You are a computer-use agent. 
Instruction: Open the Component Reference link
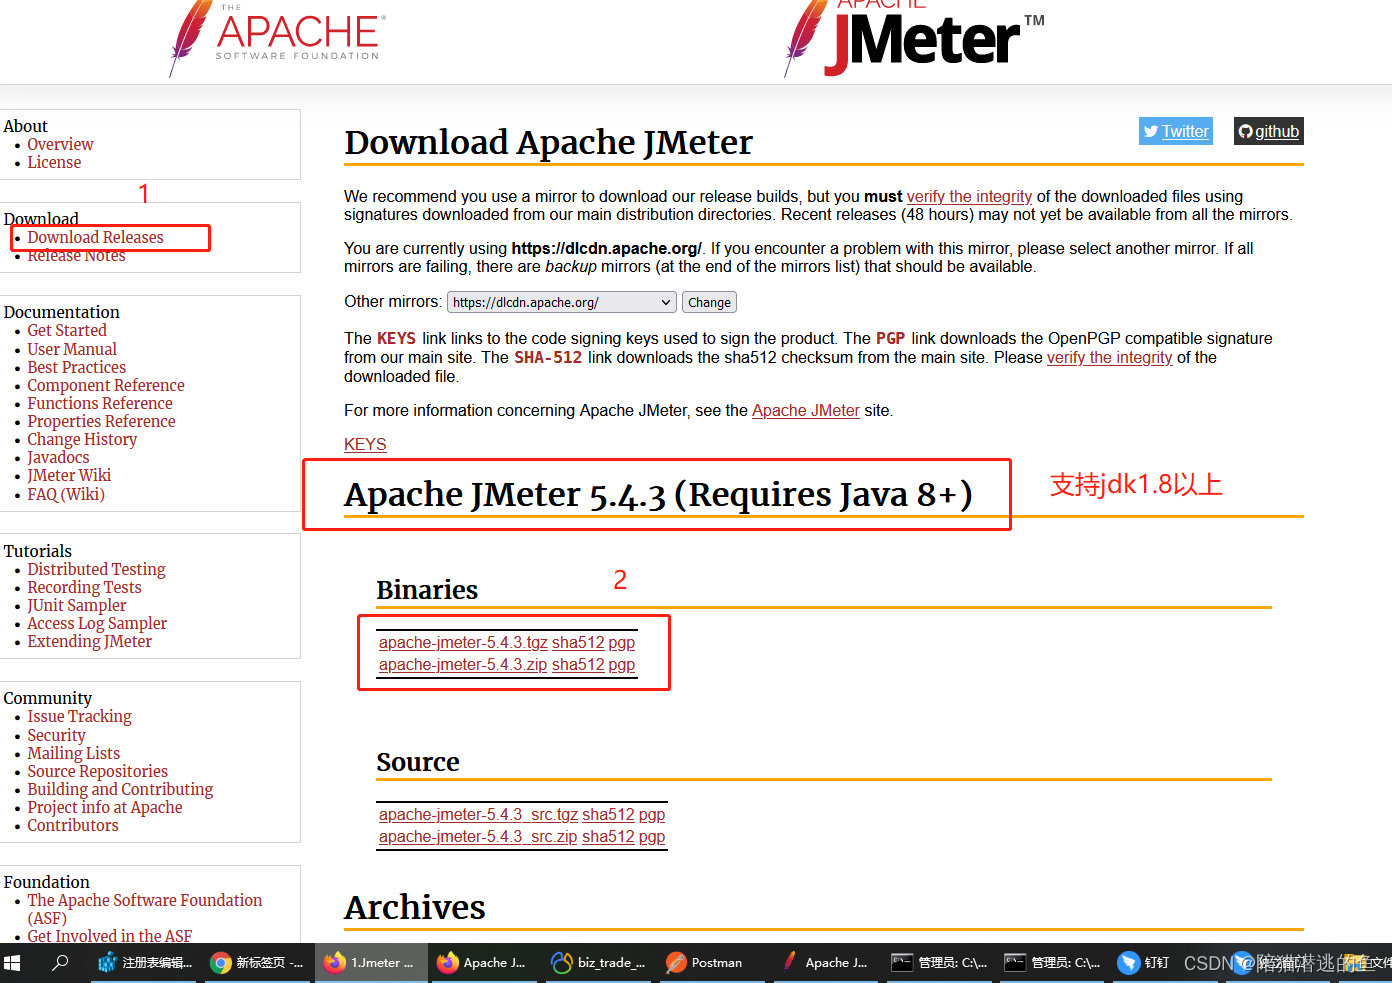[106, 385]
